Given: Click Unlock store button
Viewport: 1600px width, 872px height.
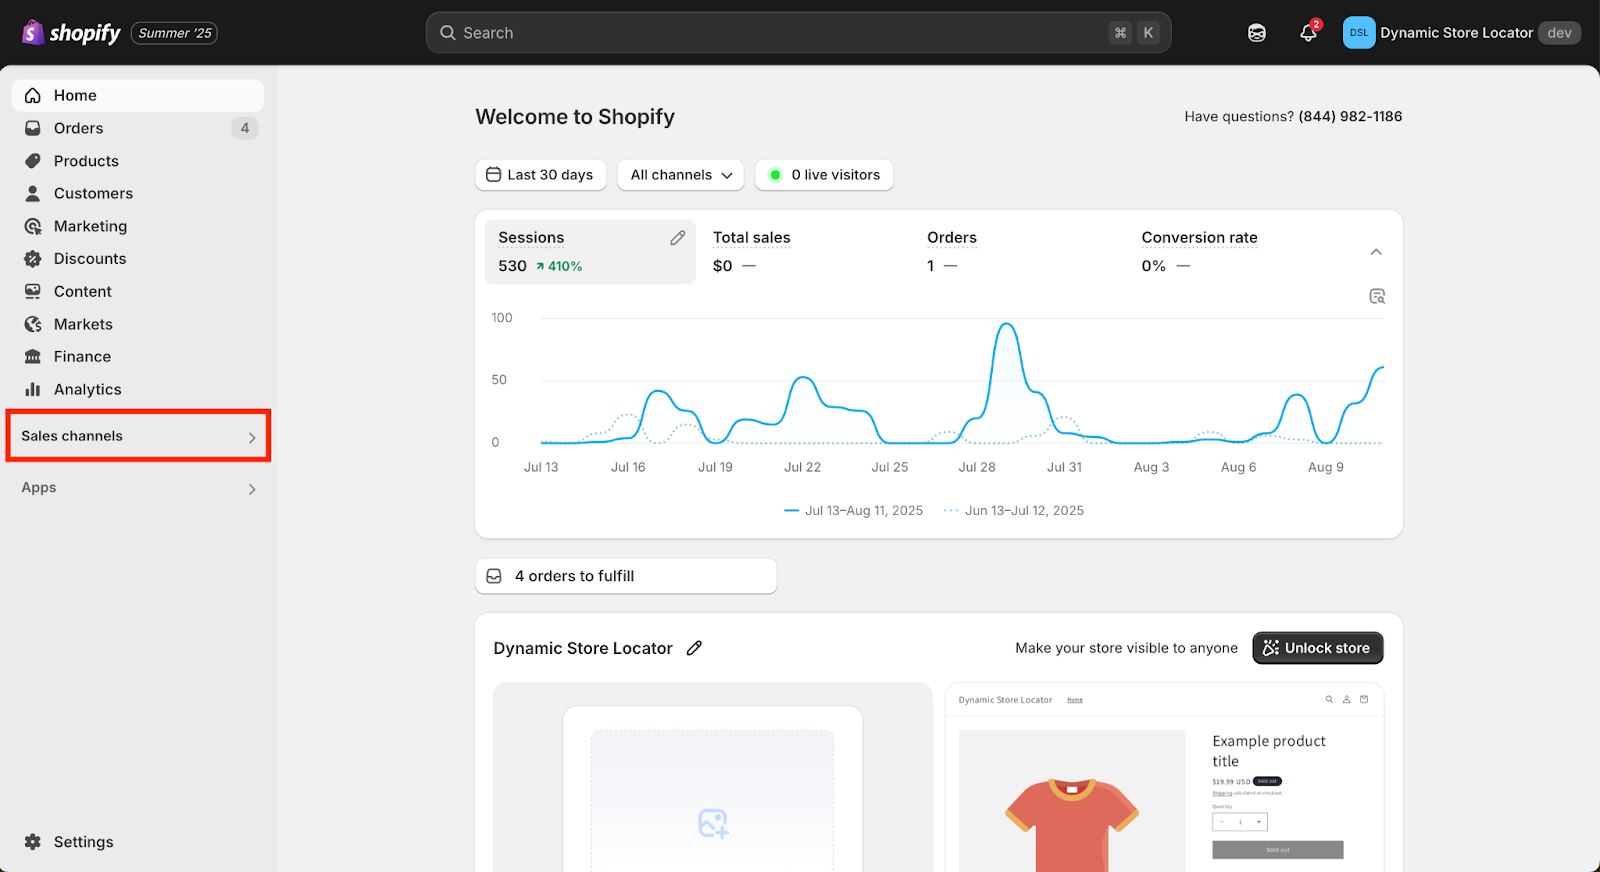Looking at the screenshot, I should click(1318, 648).
